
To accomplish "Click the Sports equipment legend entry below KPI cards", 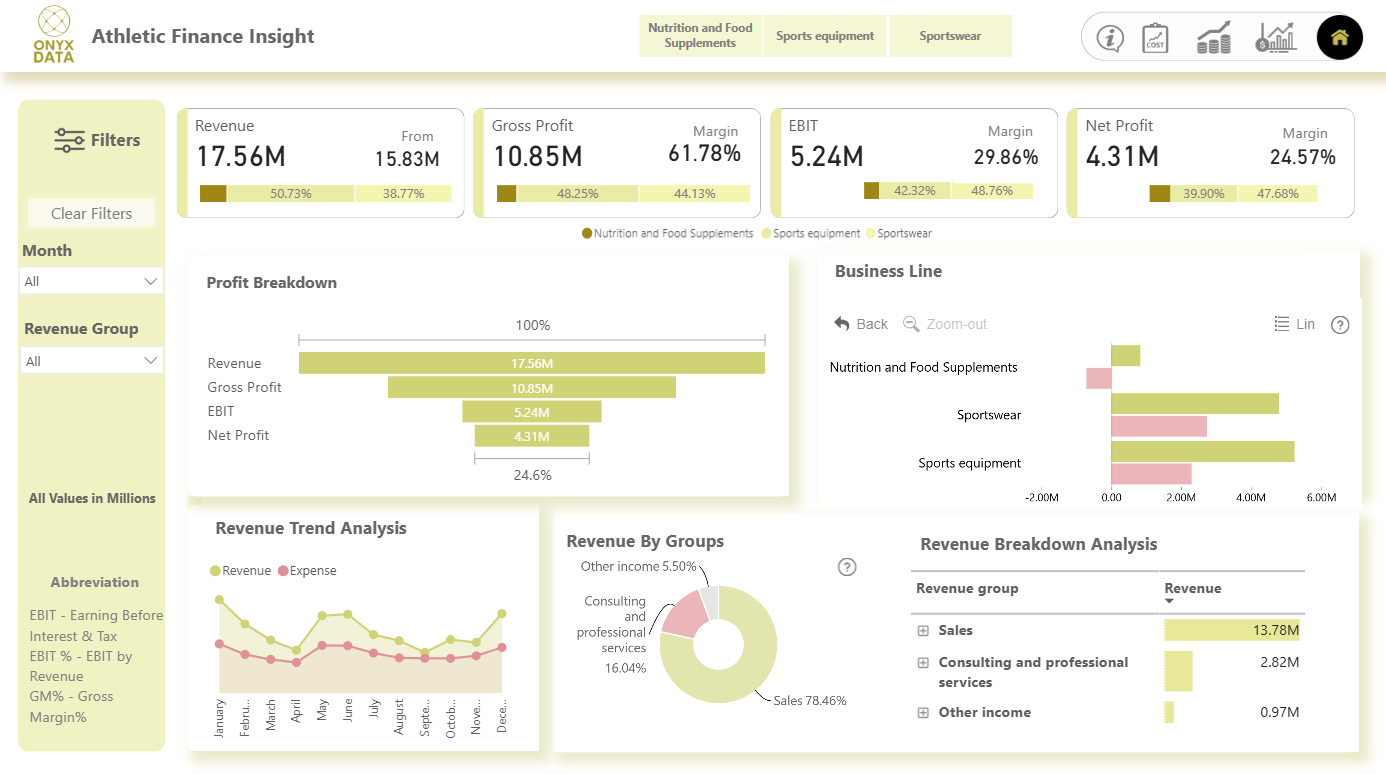I will click(810, 233).
